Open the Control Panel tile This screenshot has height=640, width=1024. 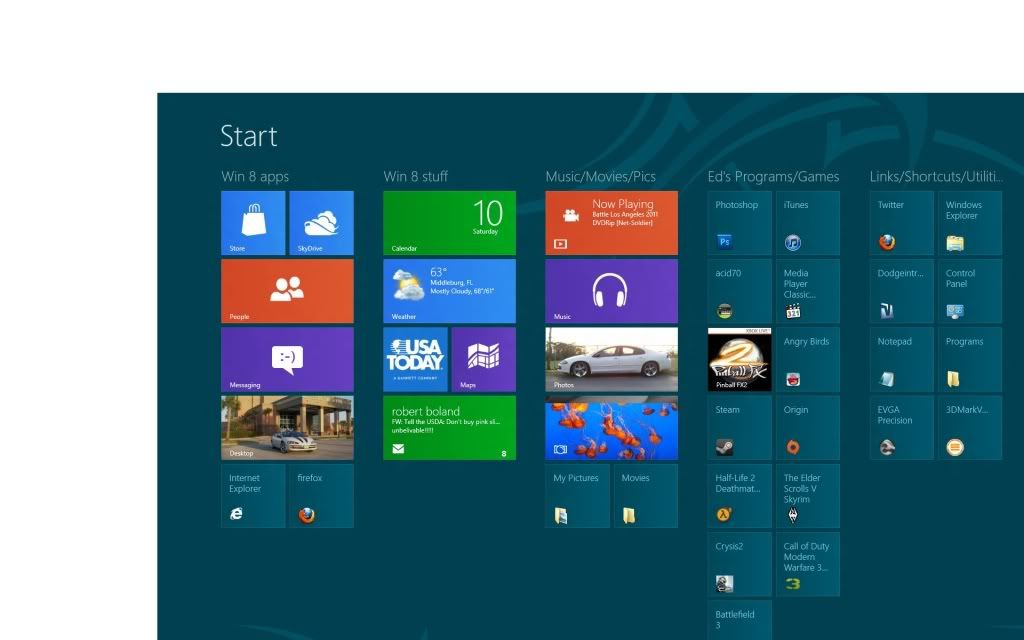(x=970, y=291)
